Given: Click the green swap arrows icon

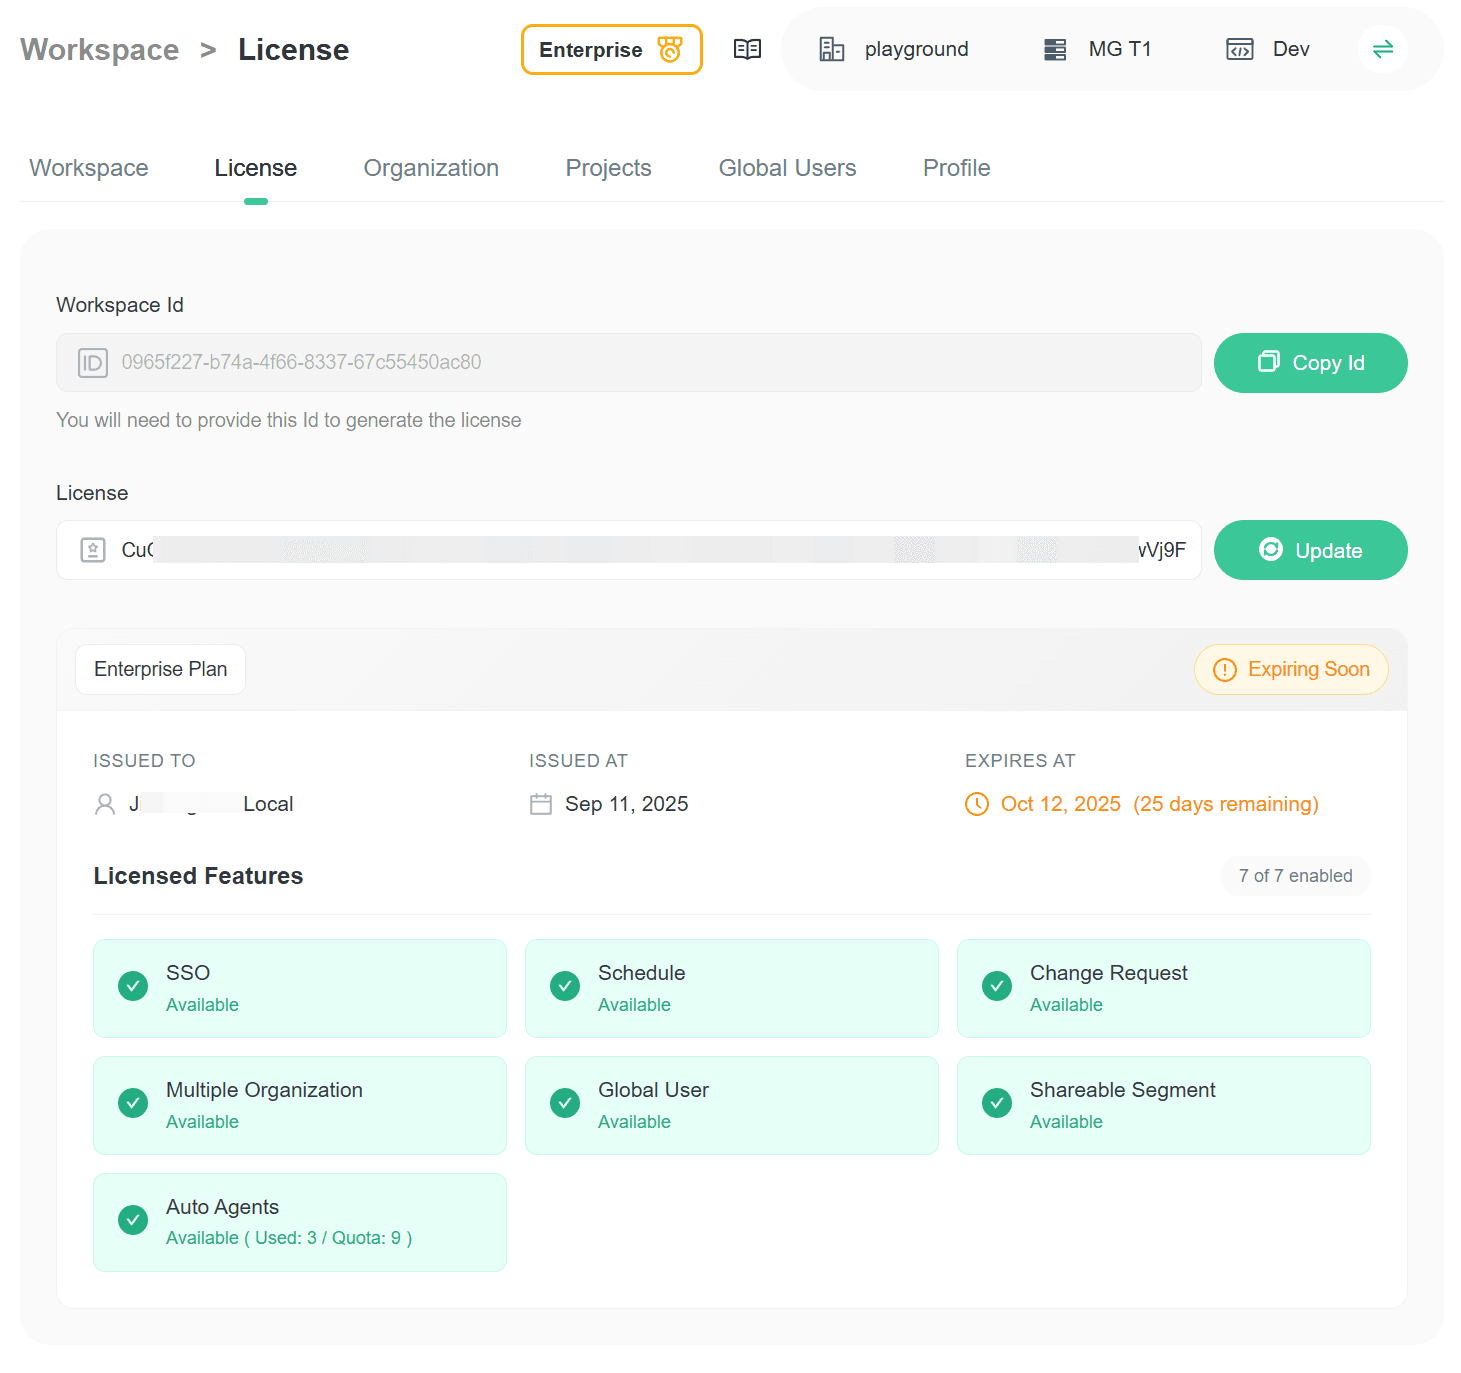Looking at the screenshot, I should pyautogui.click(x=1382, y=49).
